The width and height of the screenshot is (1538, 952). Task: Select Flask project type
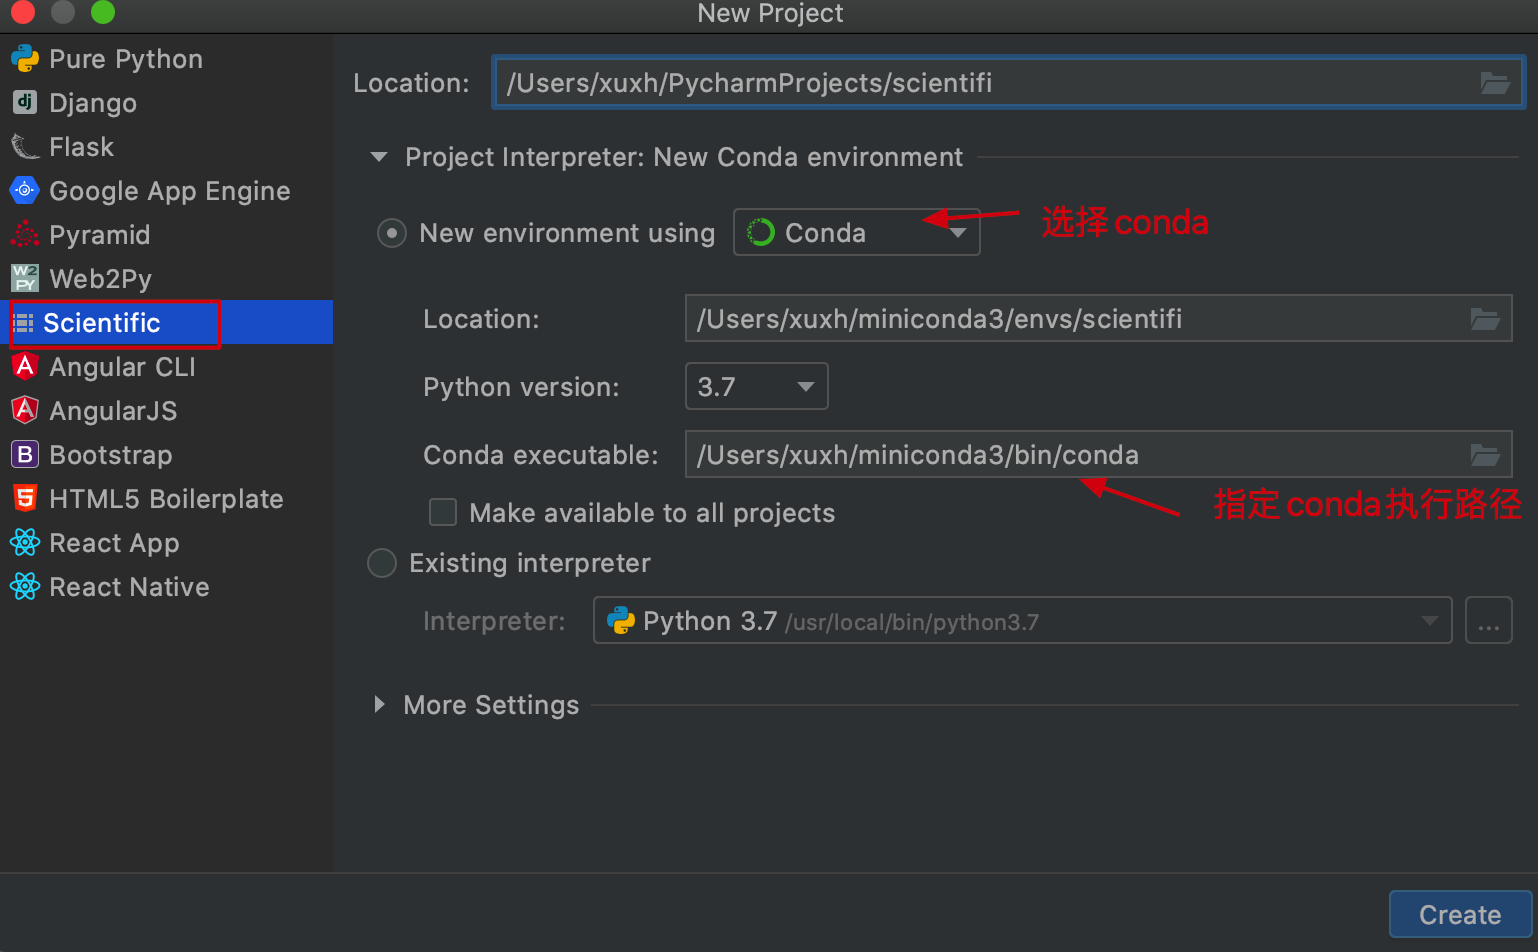167,147
